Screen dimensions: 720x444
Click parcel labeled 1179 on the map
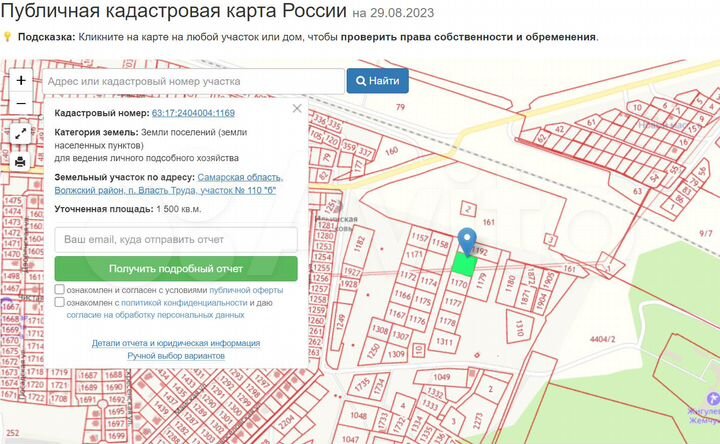482,281
